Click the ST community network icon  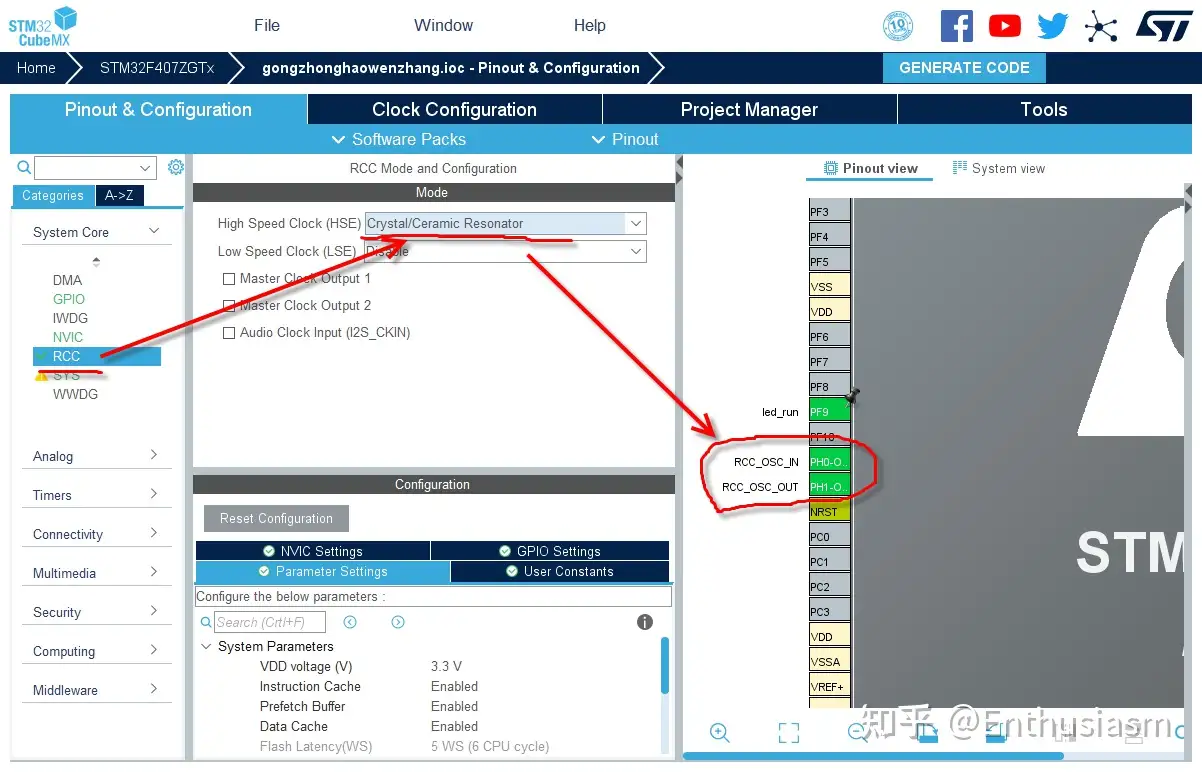[x=1101, y=26]
